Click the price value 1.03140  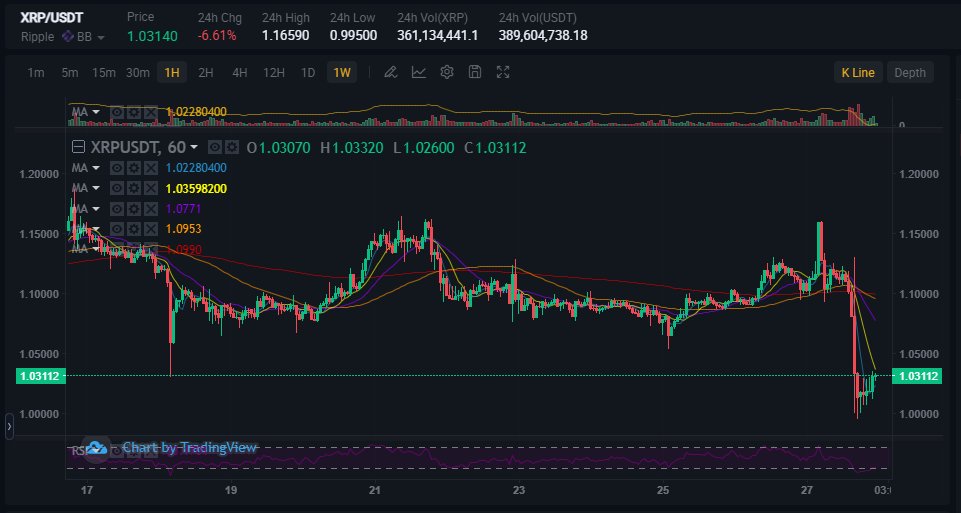pyautogui.click(x=153, y=36)
